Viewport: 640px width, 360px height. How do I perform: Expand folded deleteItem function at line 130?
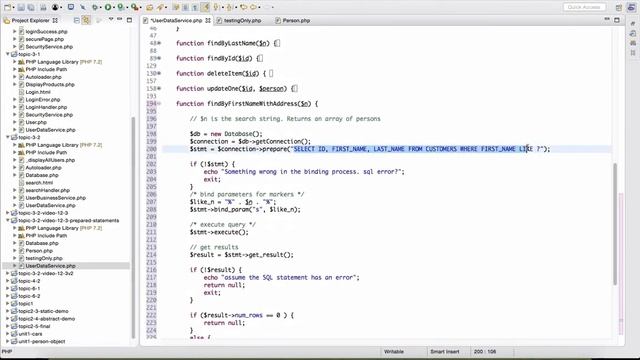click(159, 73)
